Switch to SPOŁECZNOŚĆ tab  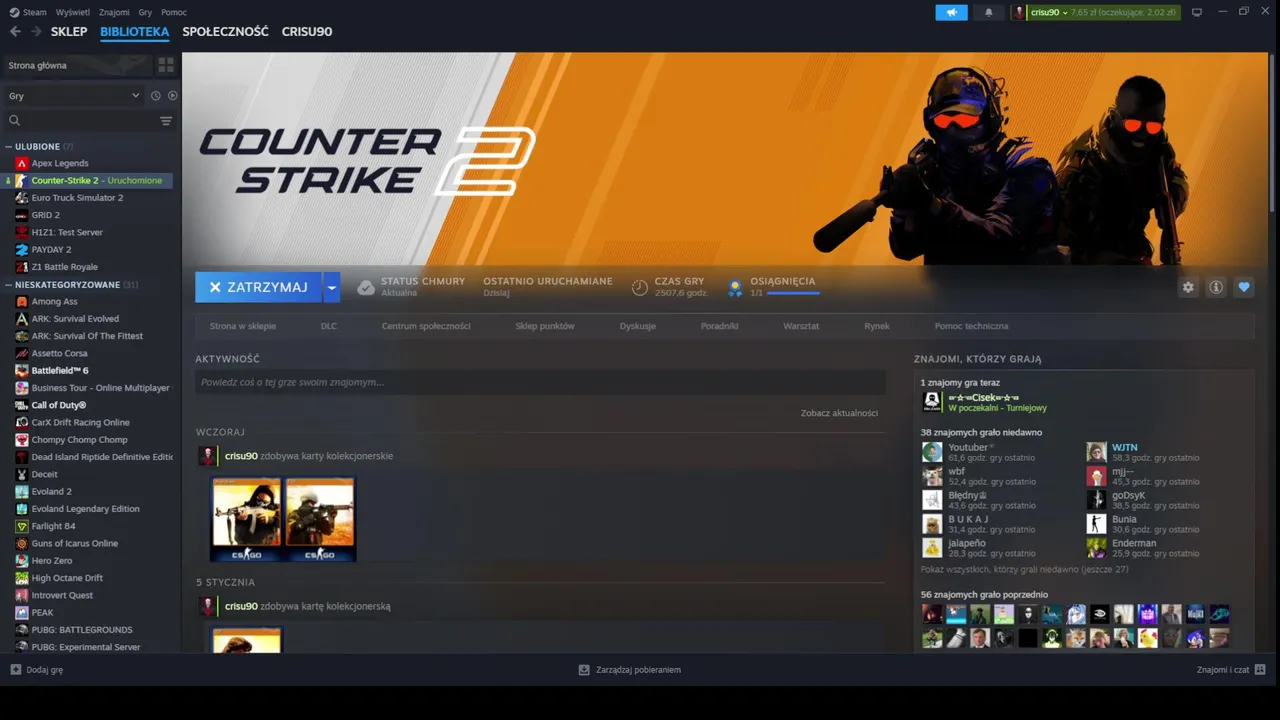(225, 32)
